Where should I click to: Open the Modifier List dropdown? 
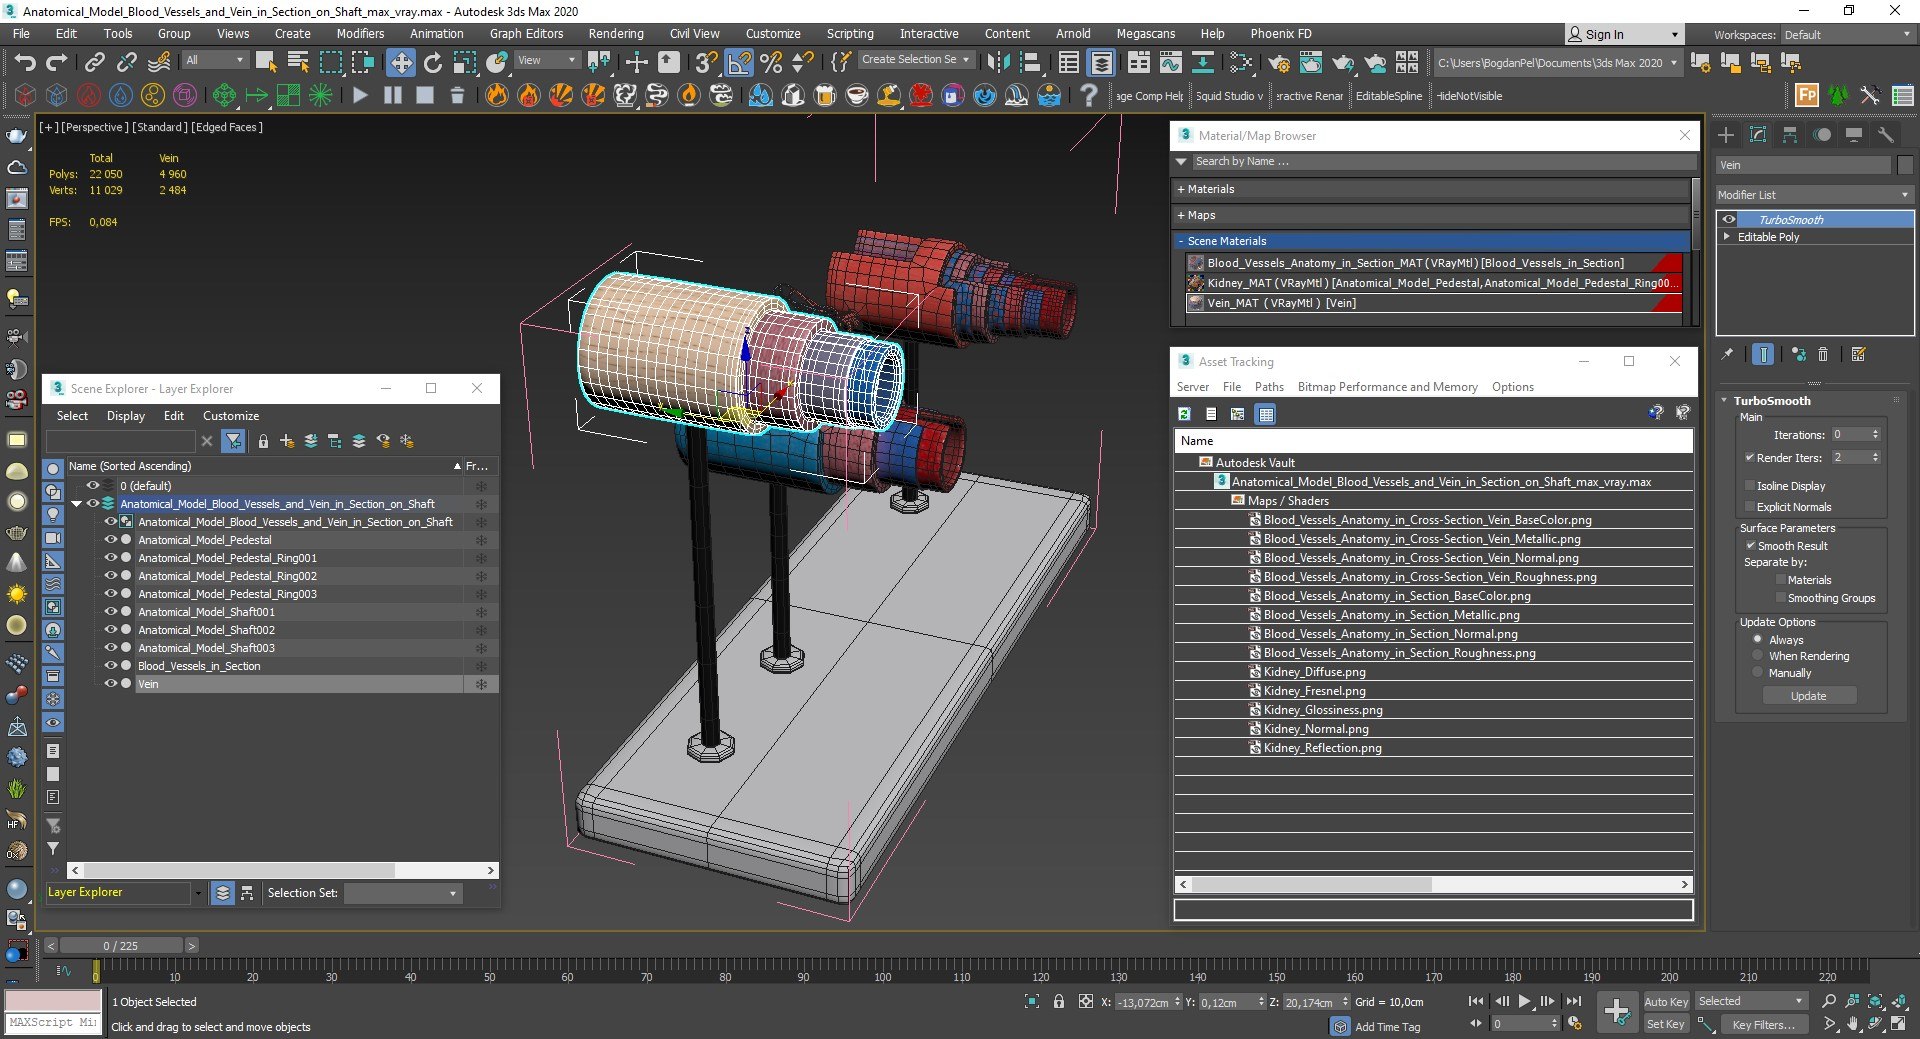click(x=1812, y=195)
